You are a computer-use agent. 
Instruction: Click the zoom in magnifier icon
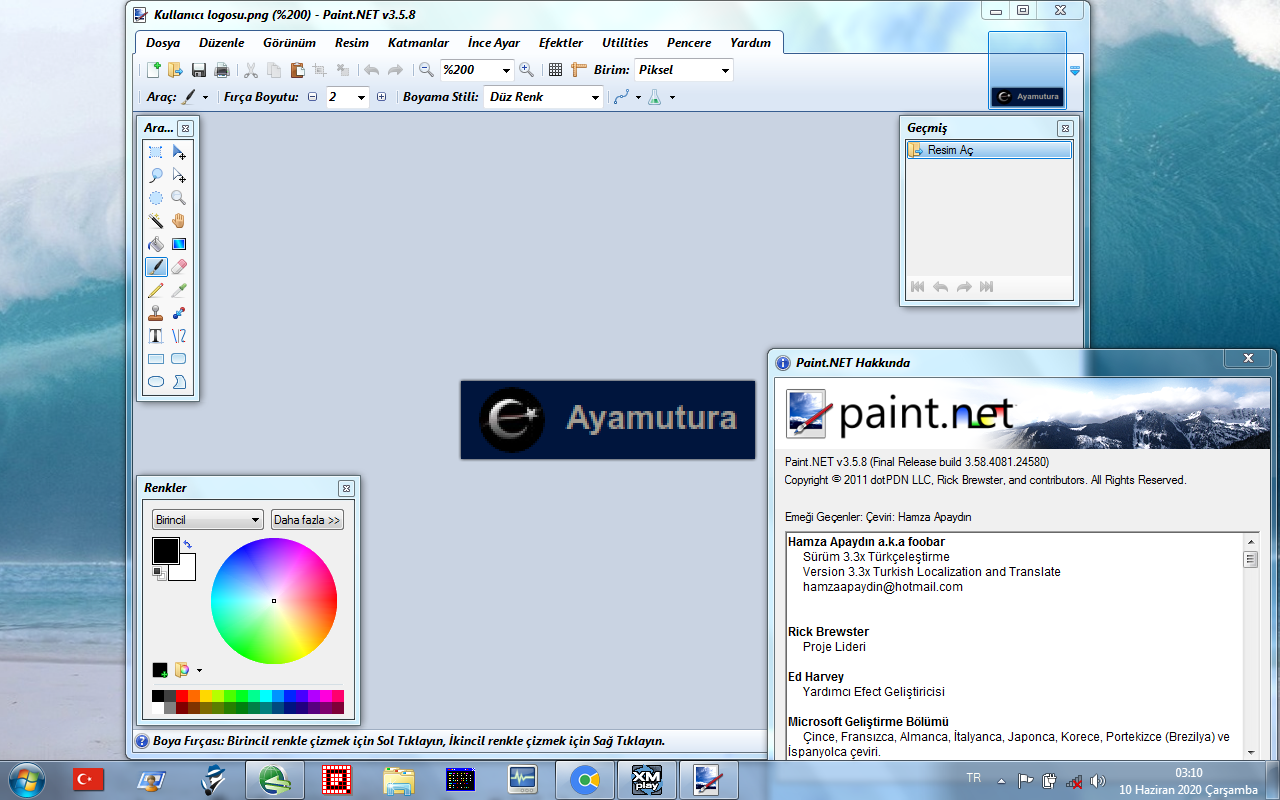pyautogui.click(x=526, y=70)
